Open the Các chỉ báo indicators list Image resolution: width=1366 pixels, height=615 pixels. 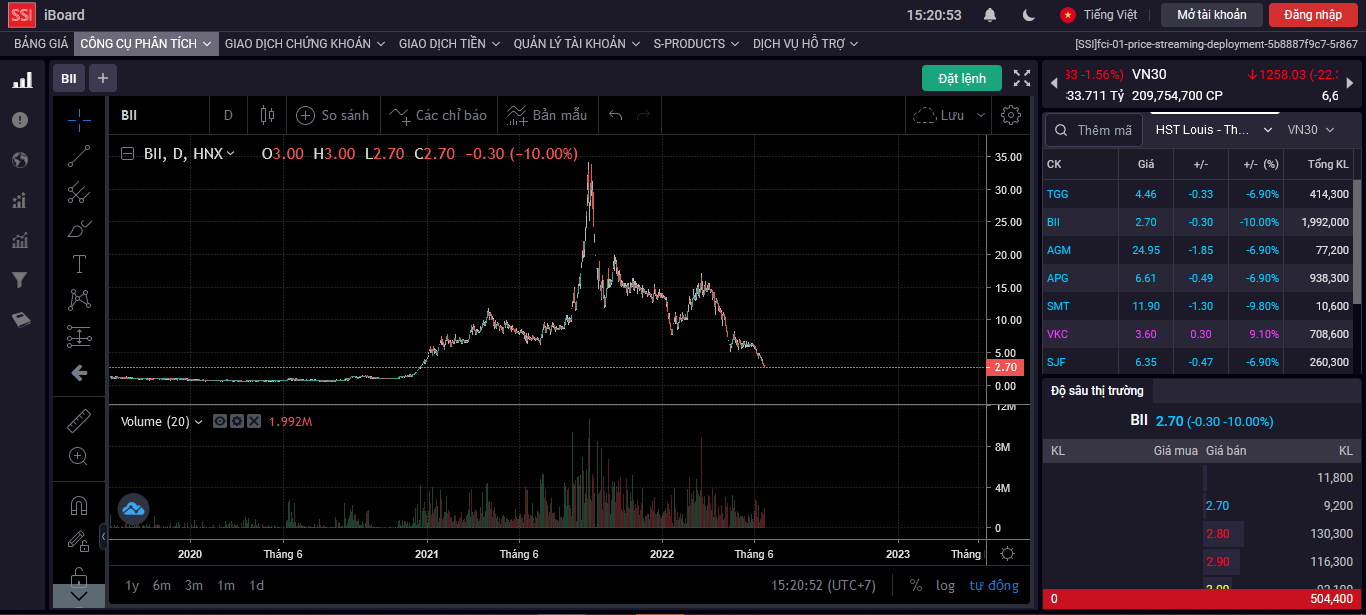[439, 115]
